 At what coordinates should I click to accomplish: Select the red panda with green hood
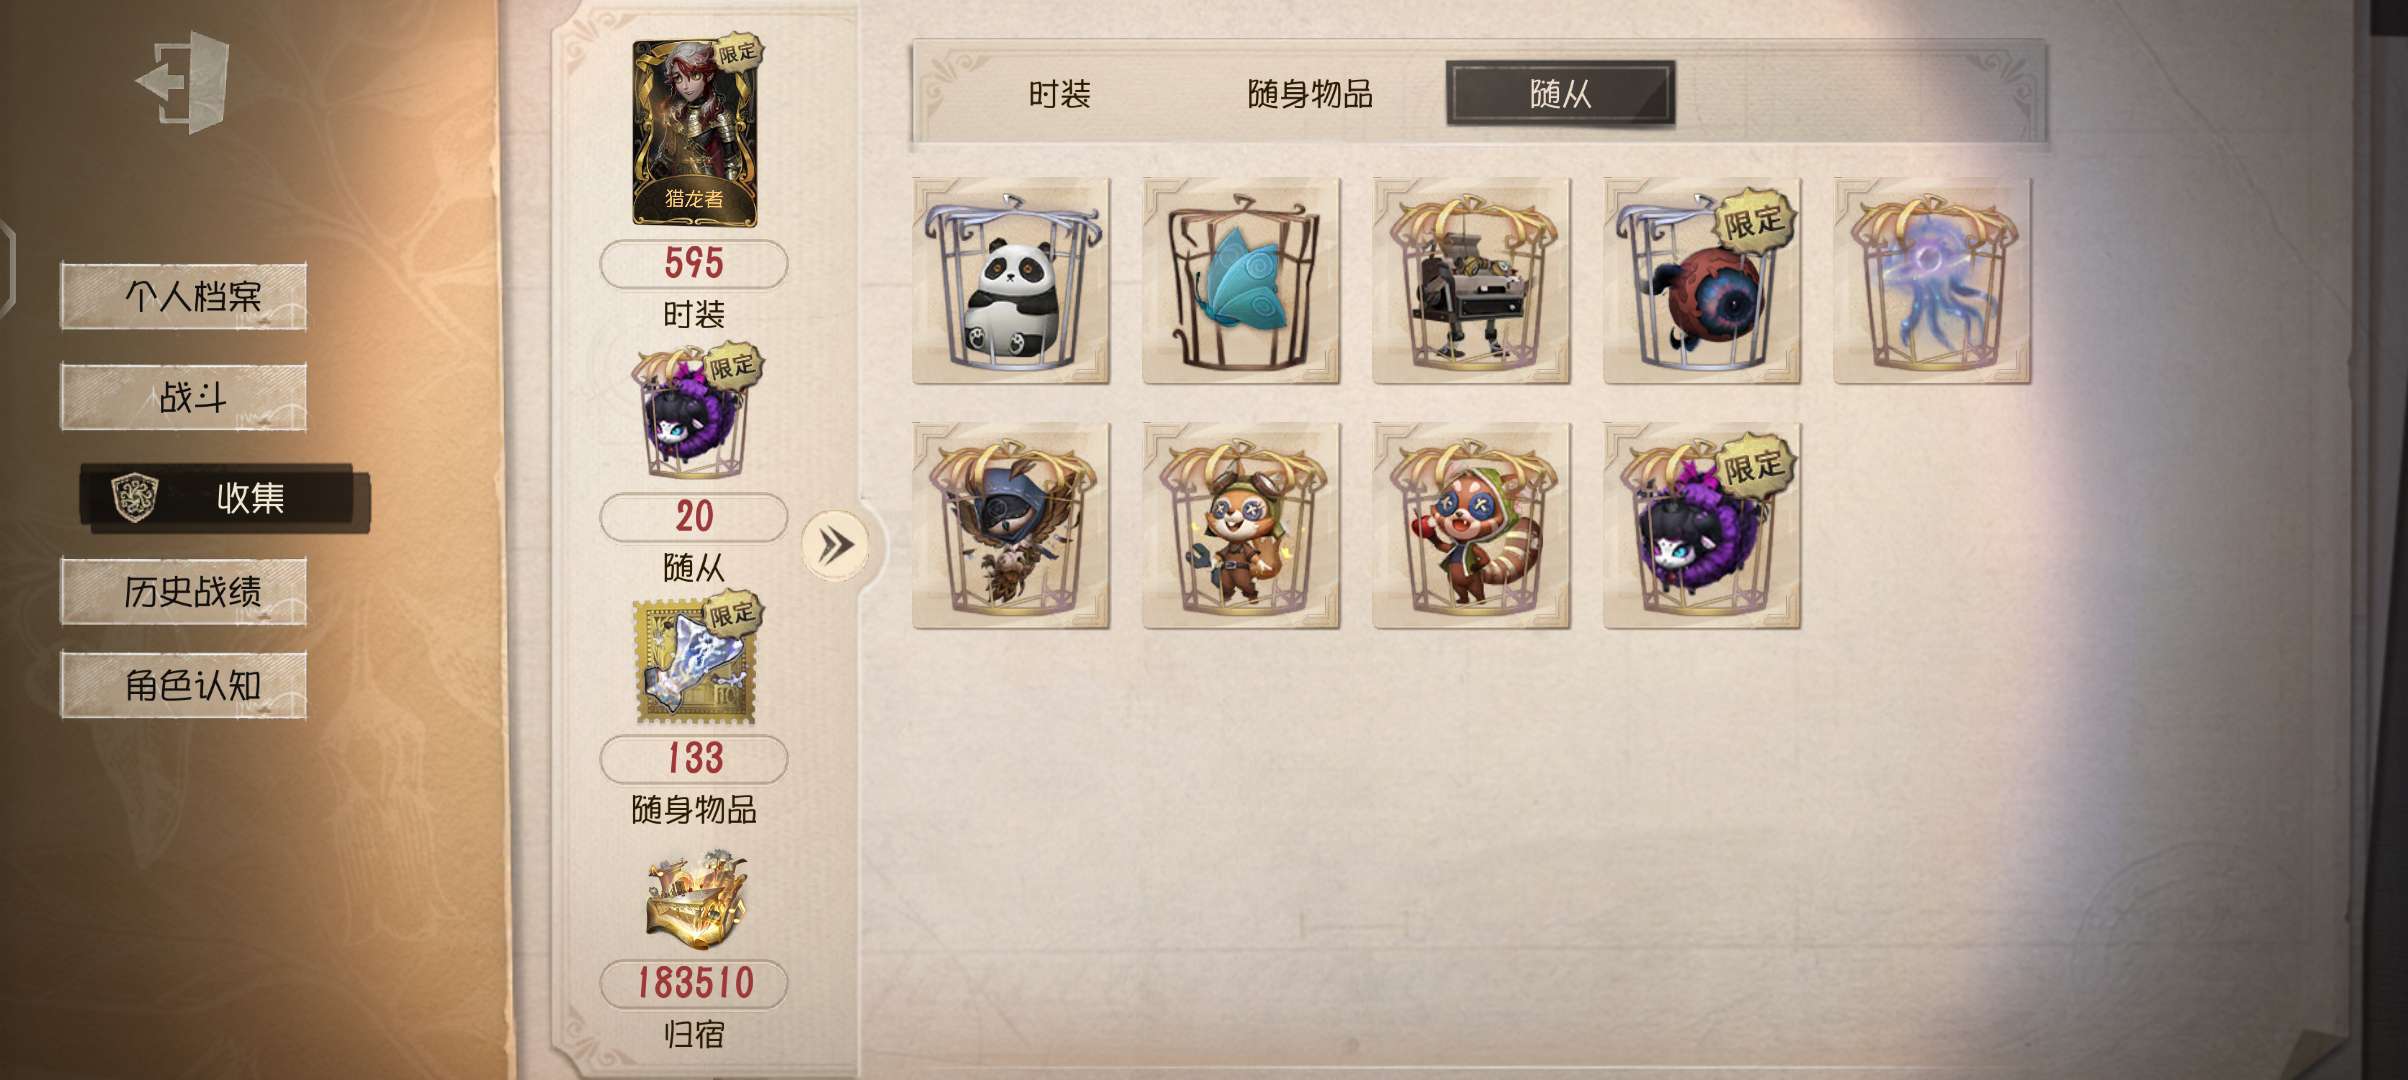[x=1471, y=525]
